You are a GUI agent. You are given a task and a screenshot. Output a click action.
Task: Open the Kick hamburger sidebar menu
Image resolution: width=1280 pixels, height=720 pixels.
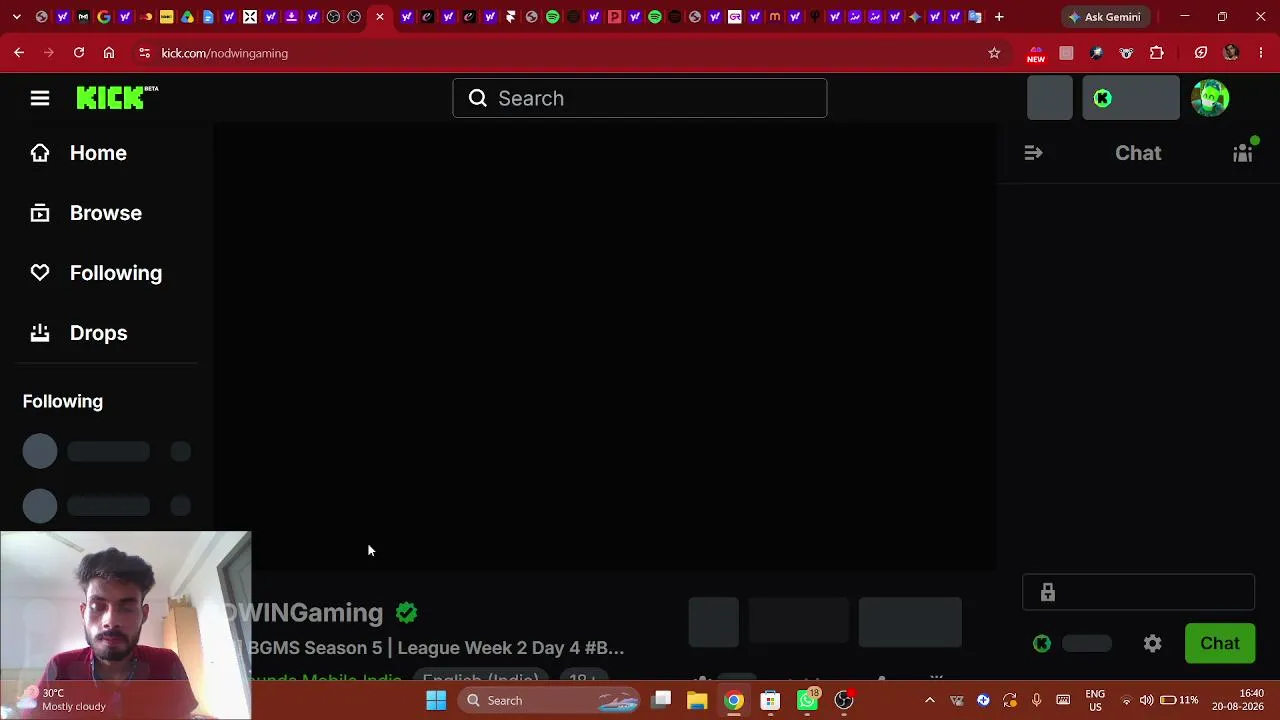point(40,98)
